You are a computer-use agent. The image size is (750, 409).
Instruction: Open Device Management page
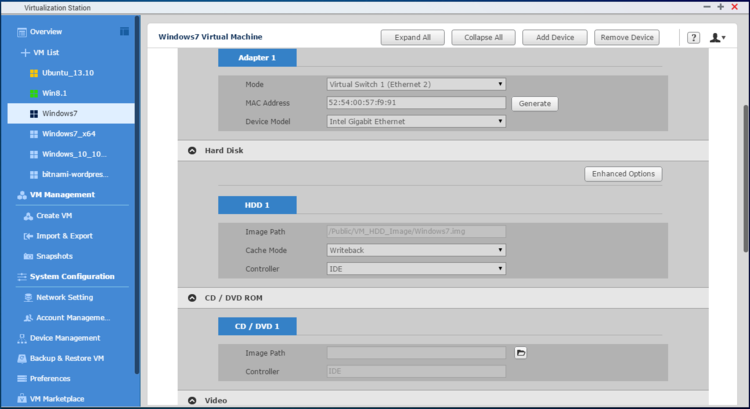[x=65, y=338]
